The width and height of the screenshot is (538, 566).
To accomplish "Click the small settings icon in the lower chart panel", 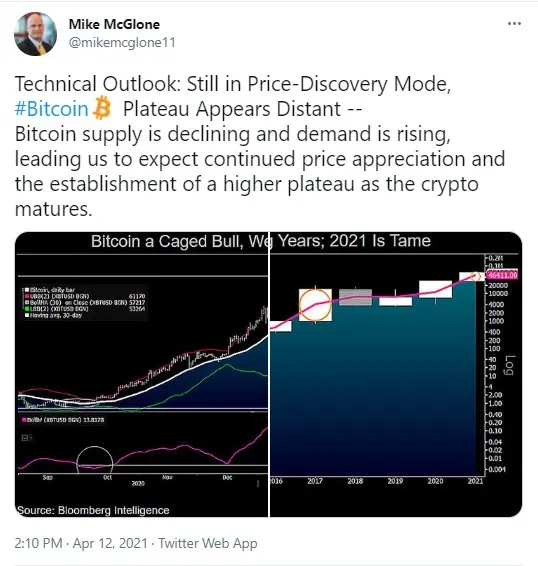I will tap(26, 438).
